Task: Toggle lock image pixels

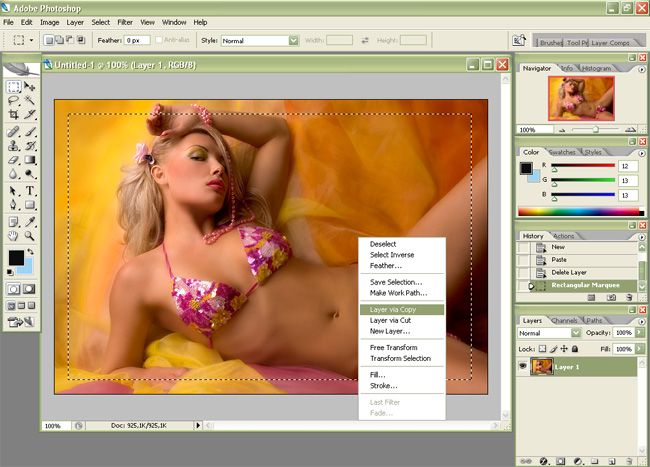Action: 553,349
